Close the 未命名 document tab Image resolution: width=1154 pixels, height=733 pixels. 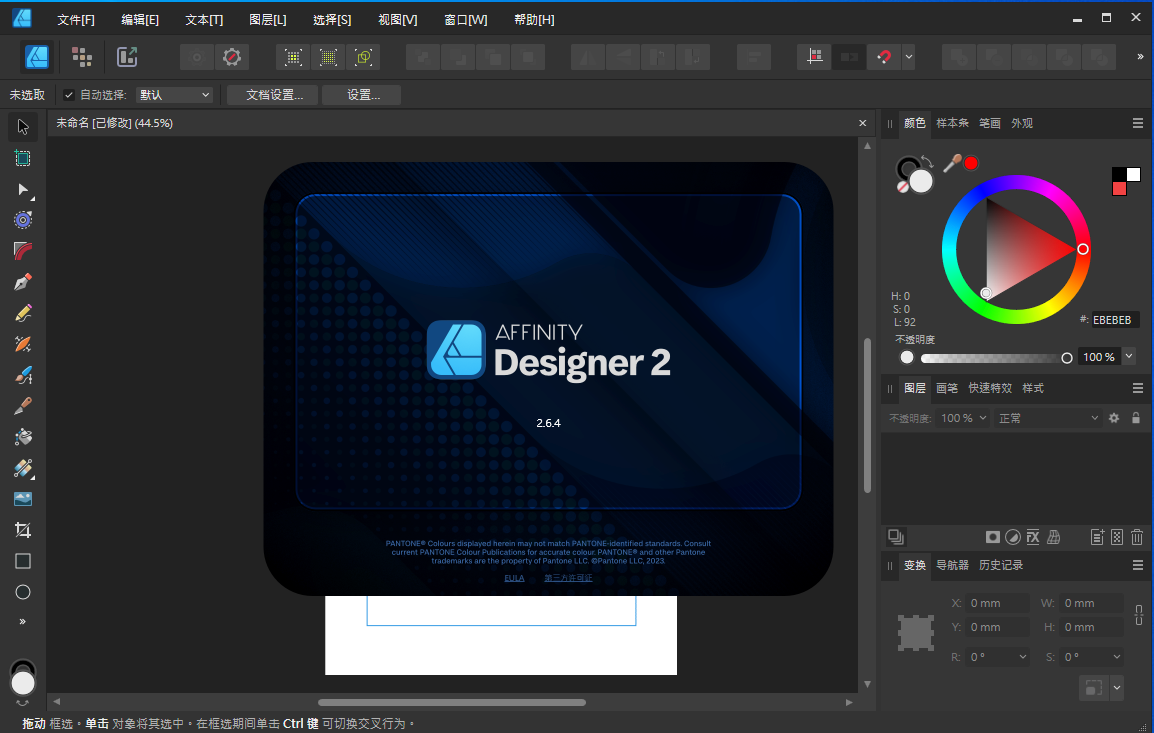863,123
